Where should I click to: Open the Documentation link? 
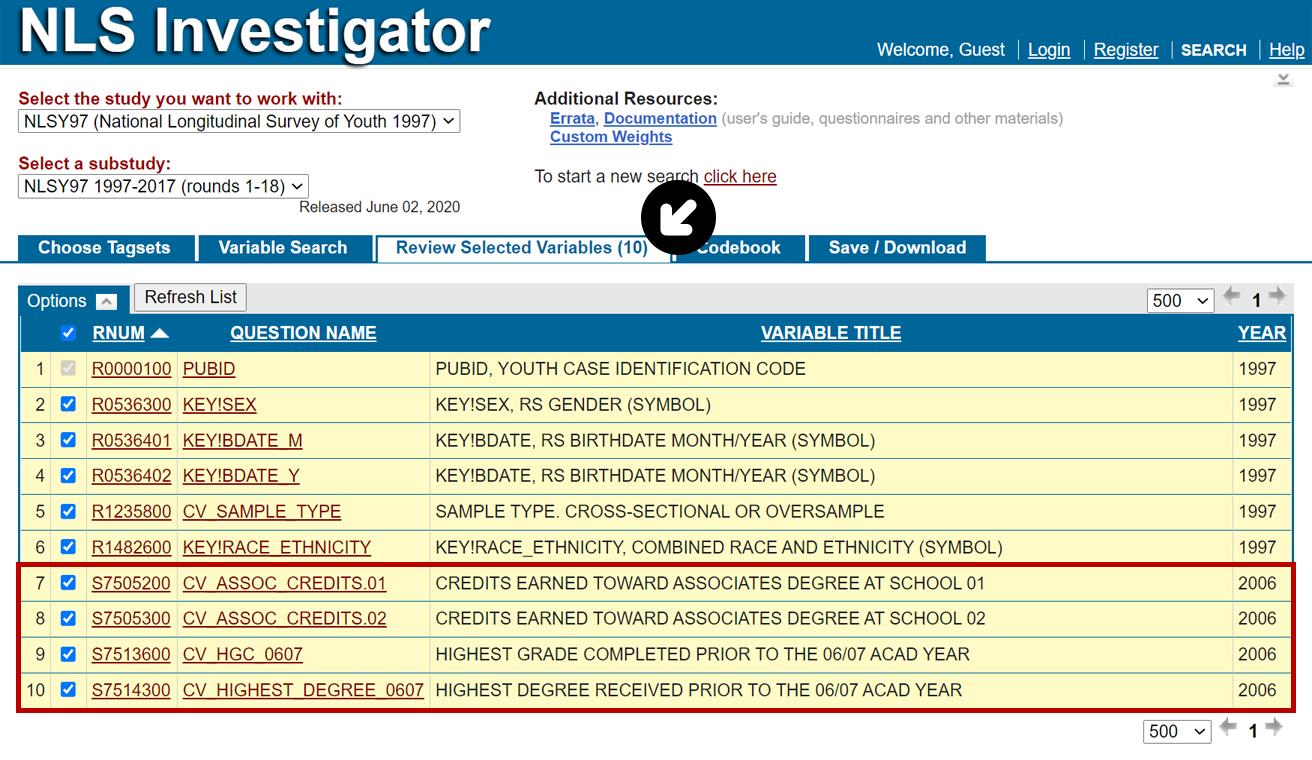(x=660, y=118)
